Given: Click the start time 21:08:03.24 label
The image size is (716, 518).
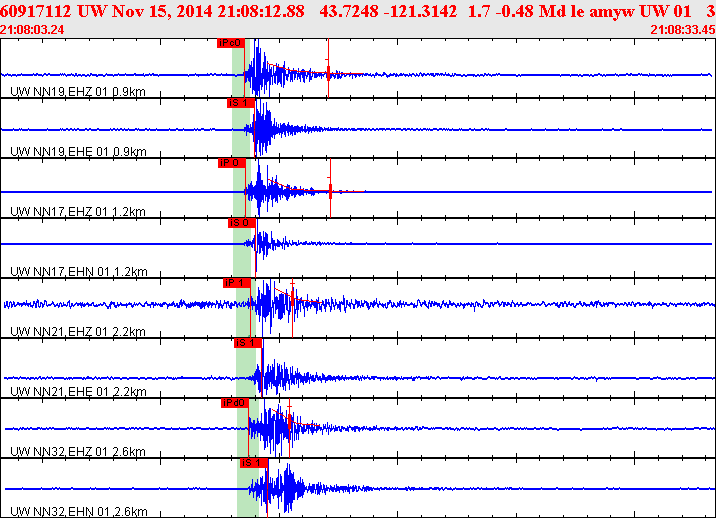Looking at the screenshot, I should click(34, 30).
